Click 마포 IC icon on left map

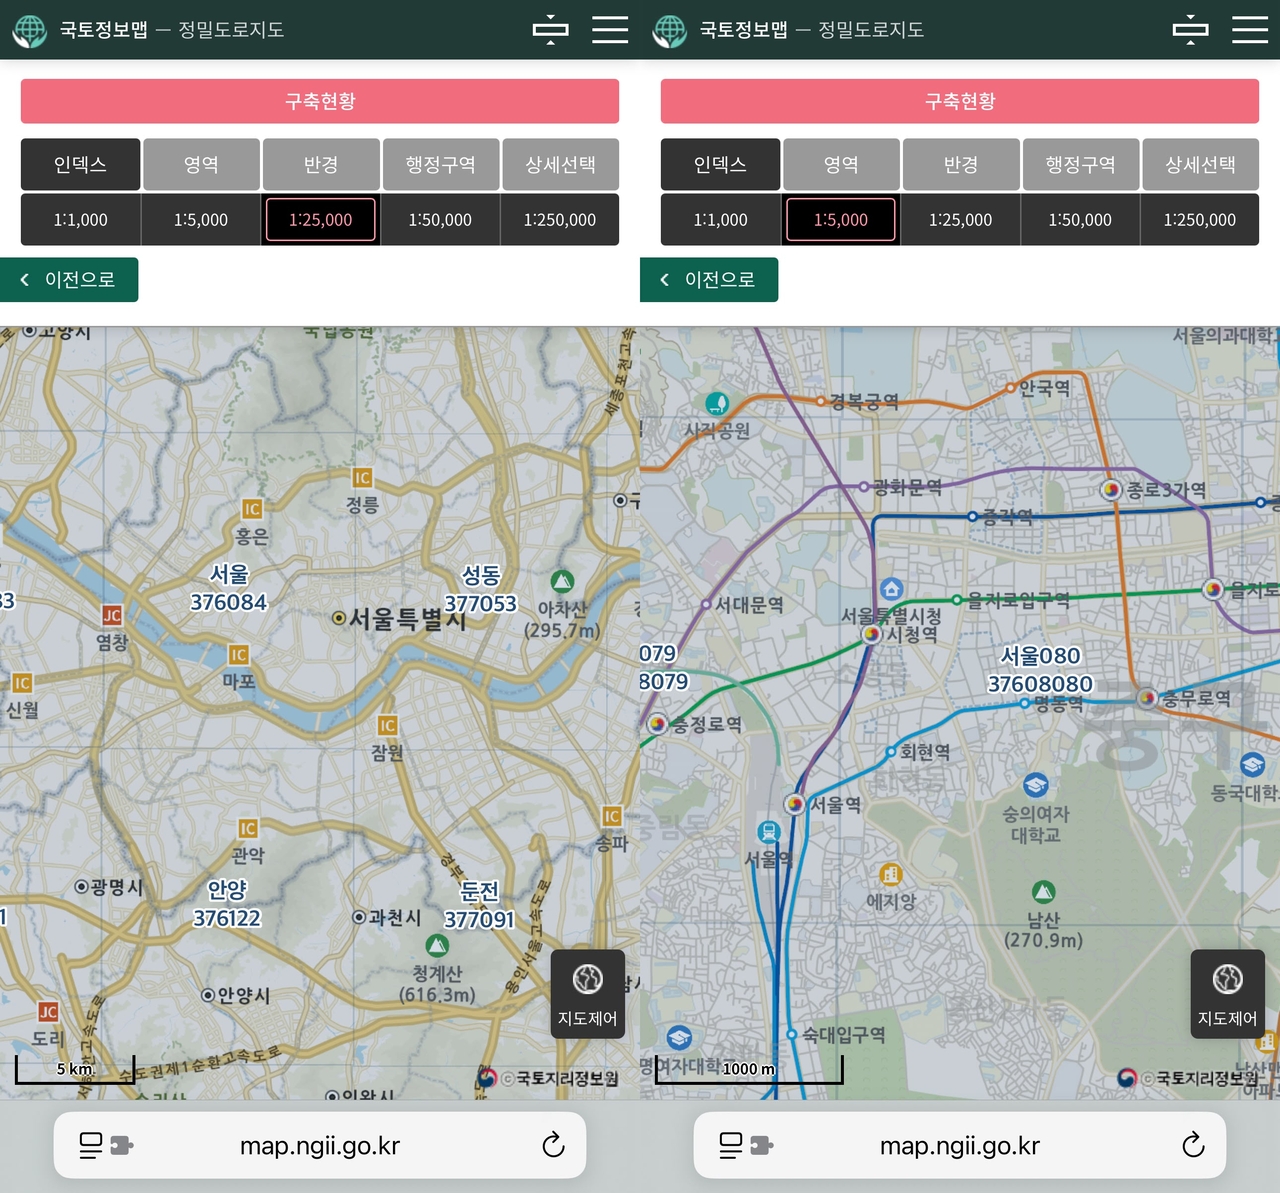point(238,655)
